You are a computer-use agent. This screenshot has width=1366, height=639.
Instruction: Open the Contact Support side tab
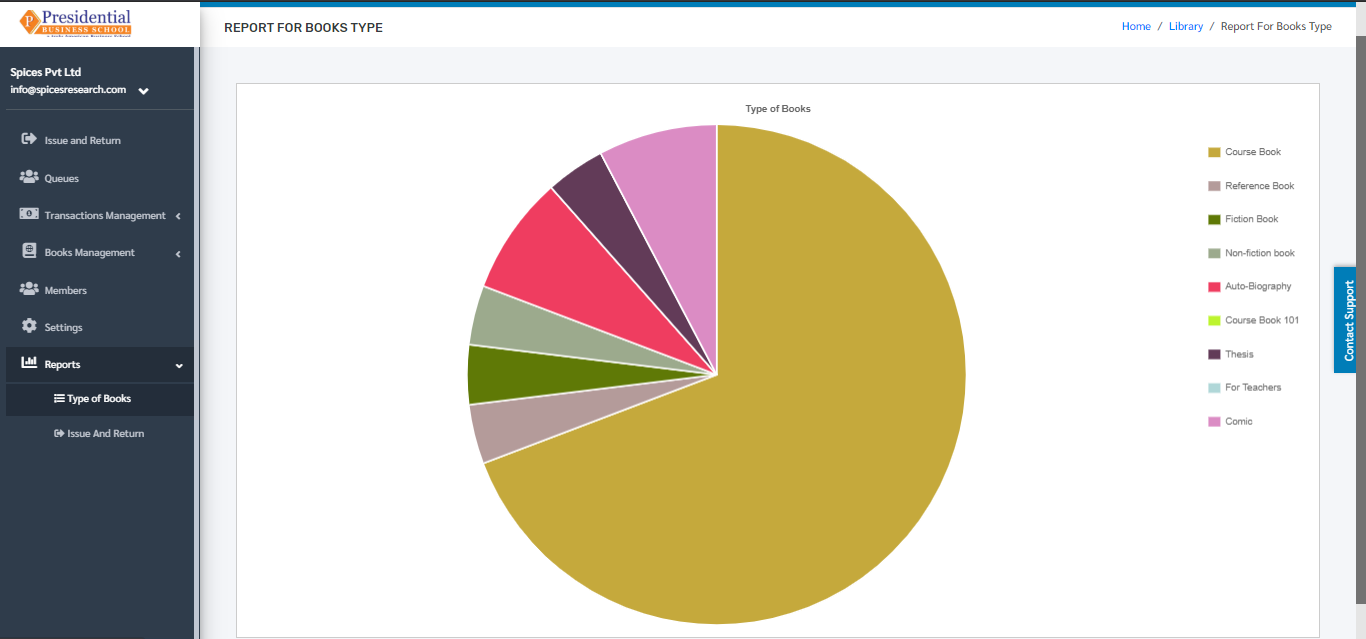coord(1349,320)
